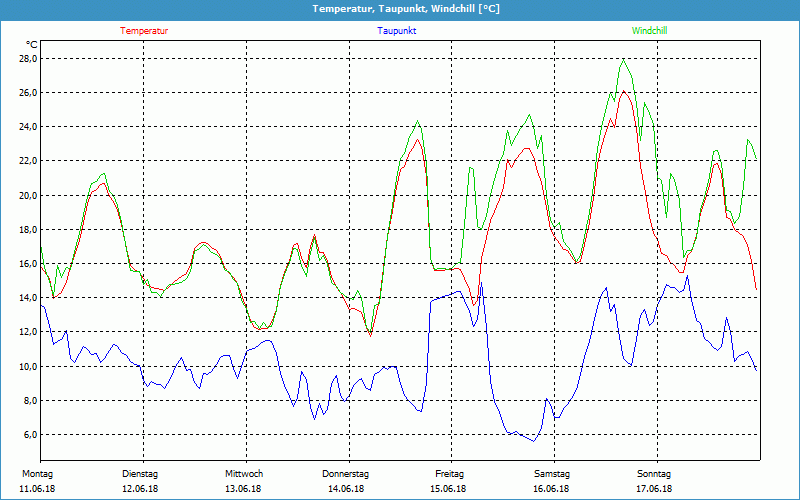Click the 6,0 y-axis value
Screen dimensions: 800x500
point(30,435)
